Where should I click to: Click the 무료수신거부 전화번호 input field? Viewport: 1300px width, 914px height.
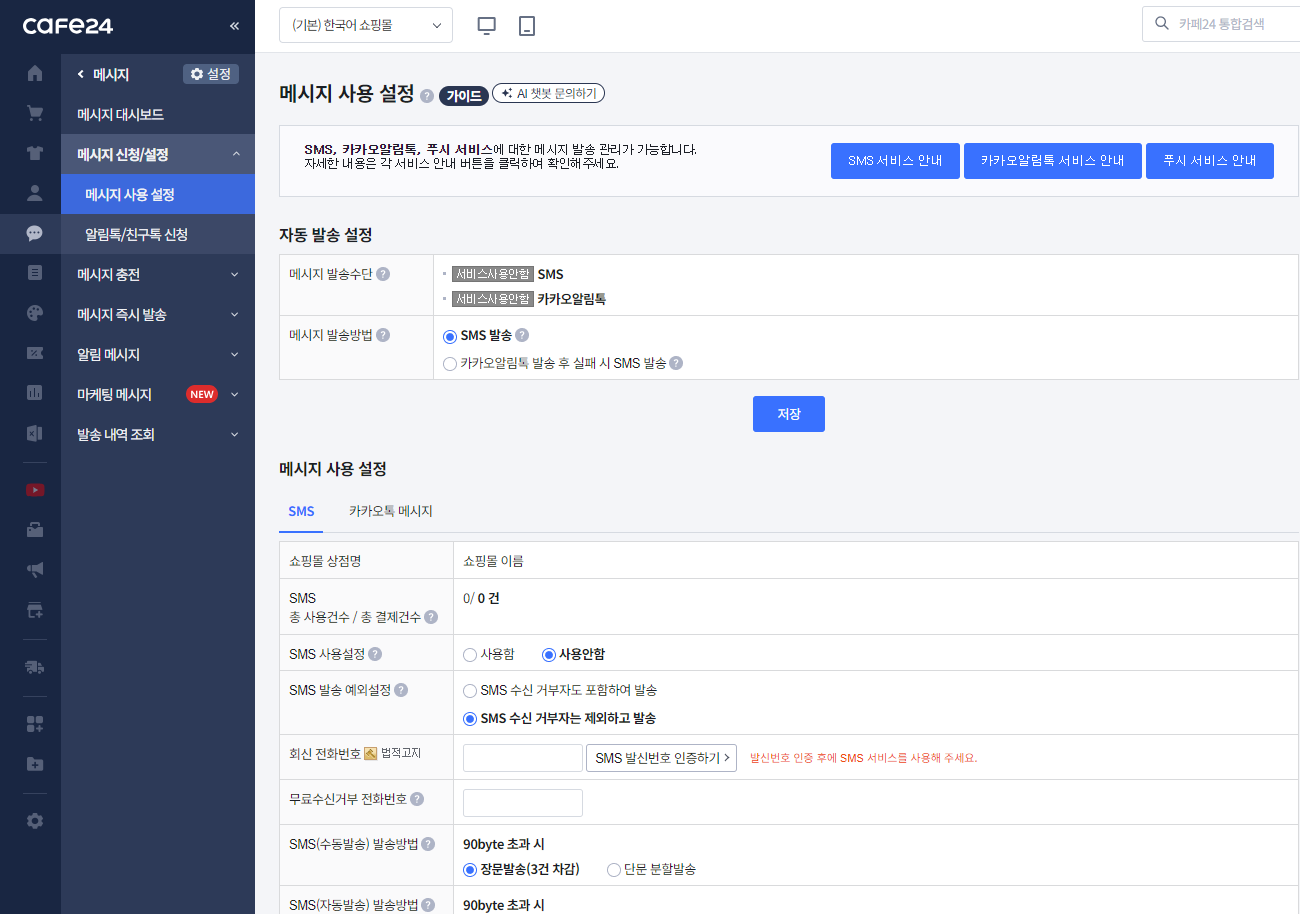click(523, 803)
